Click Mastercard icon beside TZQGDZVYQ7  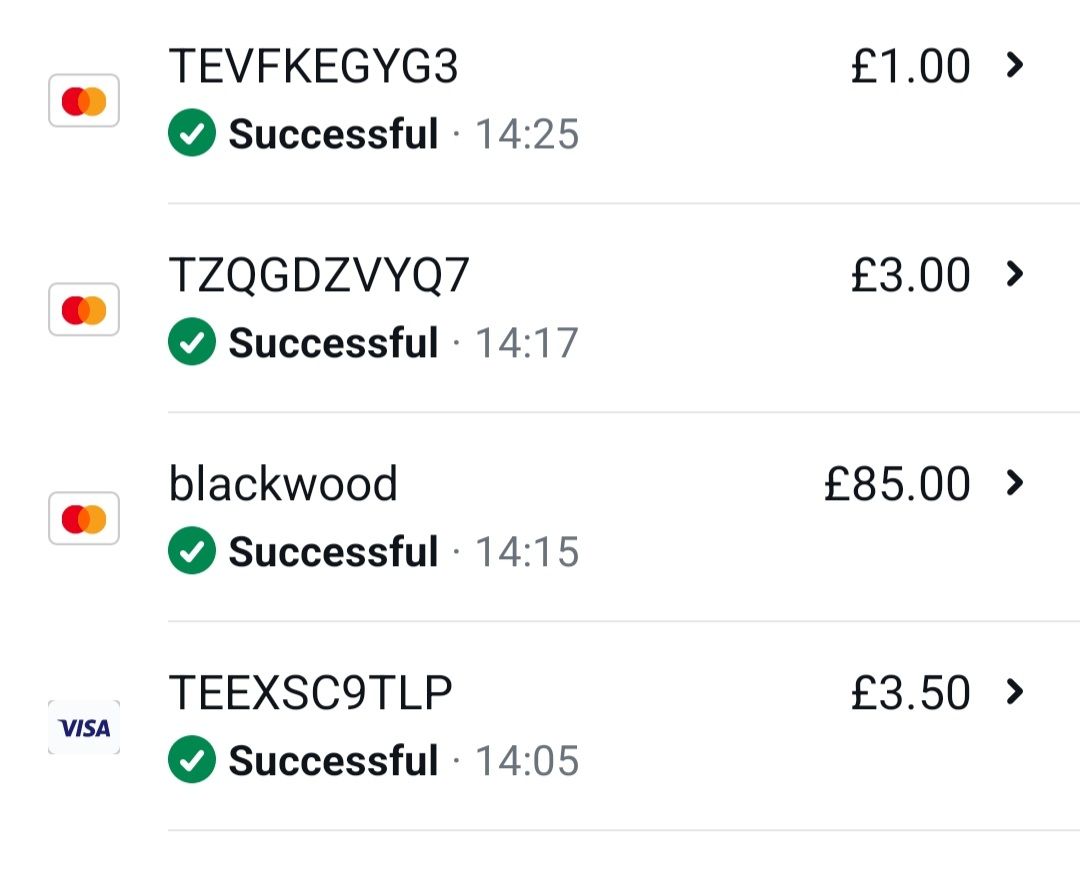[x=84, y=309]
